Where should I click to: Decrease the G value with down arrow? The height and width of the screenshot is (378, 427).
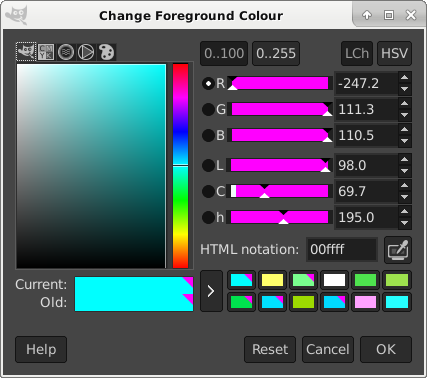click(405, 115)
